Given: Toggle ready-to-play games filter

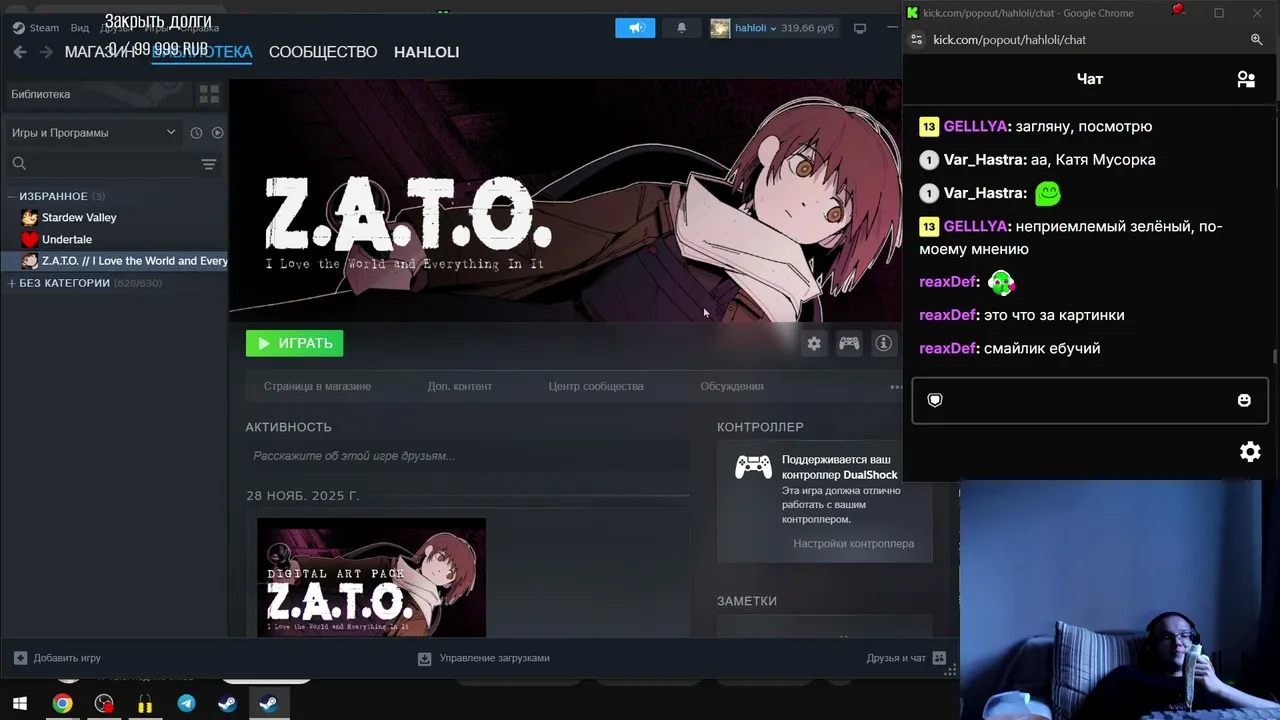Looking at the screenshot, I should (217, 133).
